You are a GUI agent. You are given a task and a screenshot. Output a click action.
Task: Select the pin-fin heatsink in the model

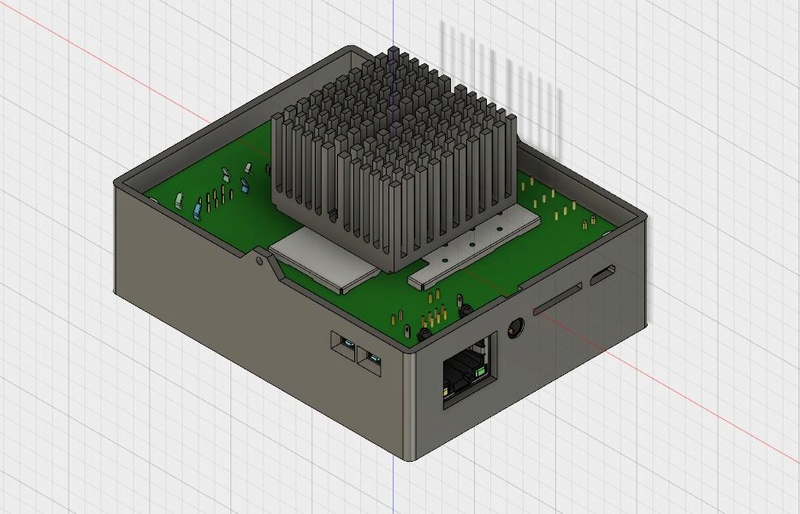coord(393,158)
